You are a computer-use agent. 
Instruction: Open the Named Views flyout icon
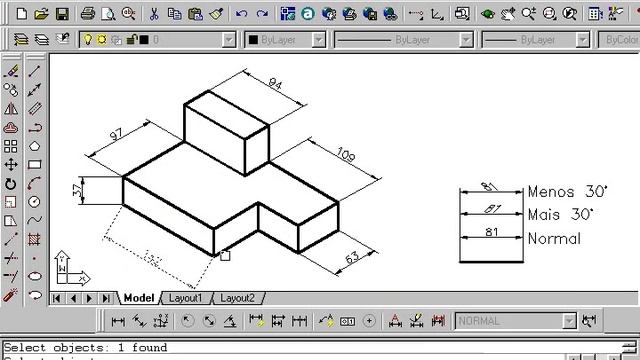pyautogui.click(x=462, y=14)
